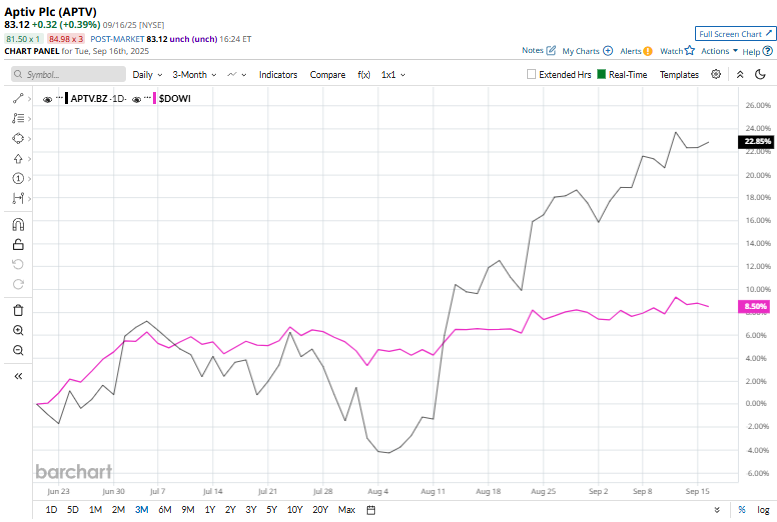
Task: Select the arrow marker tool
Action: (18, 159)
